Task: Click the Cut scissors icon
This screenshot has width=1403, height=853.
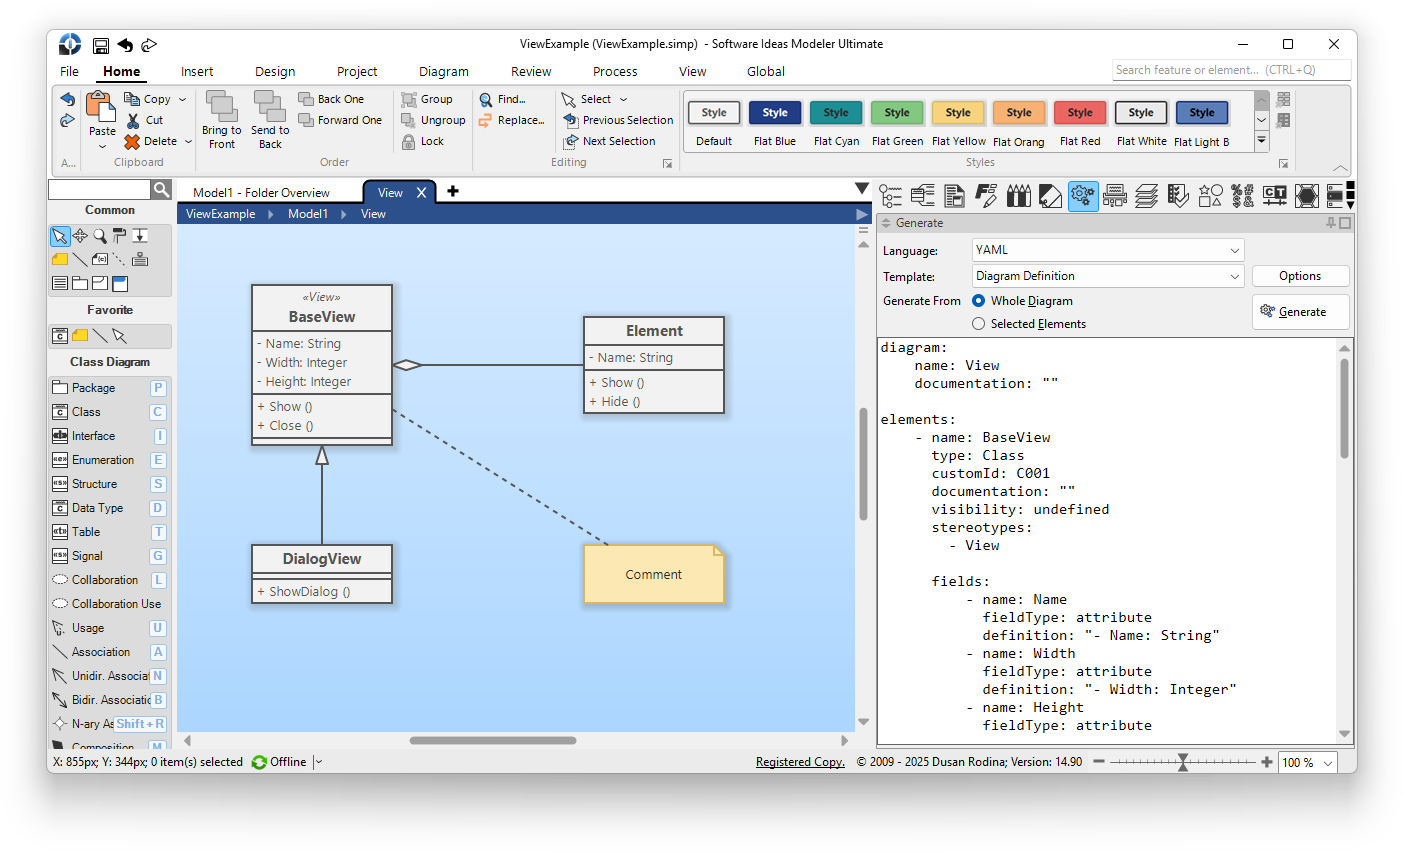Action: [x=133, y=120]
